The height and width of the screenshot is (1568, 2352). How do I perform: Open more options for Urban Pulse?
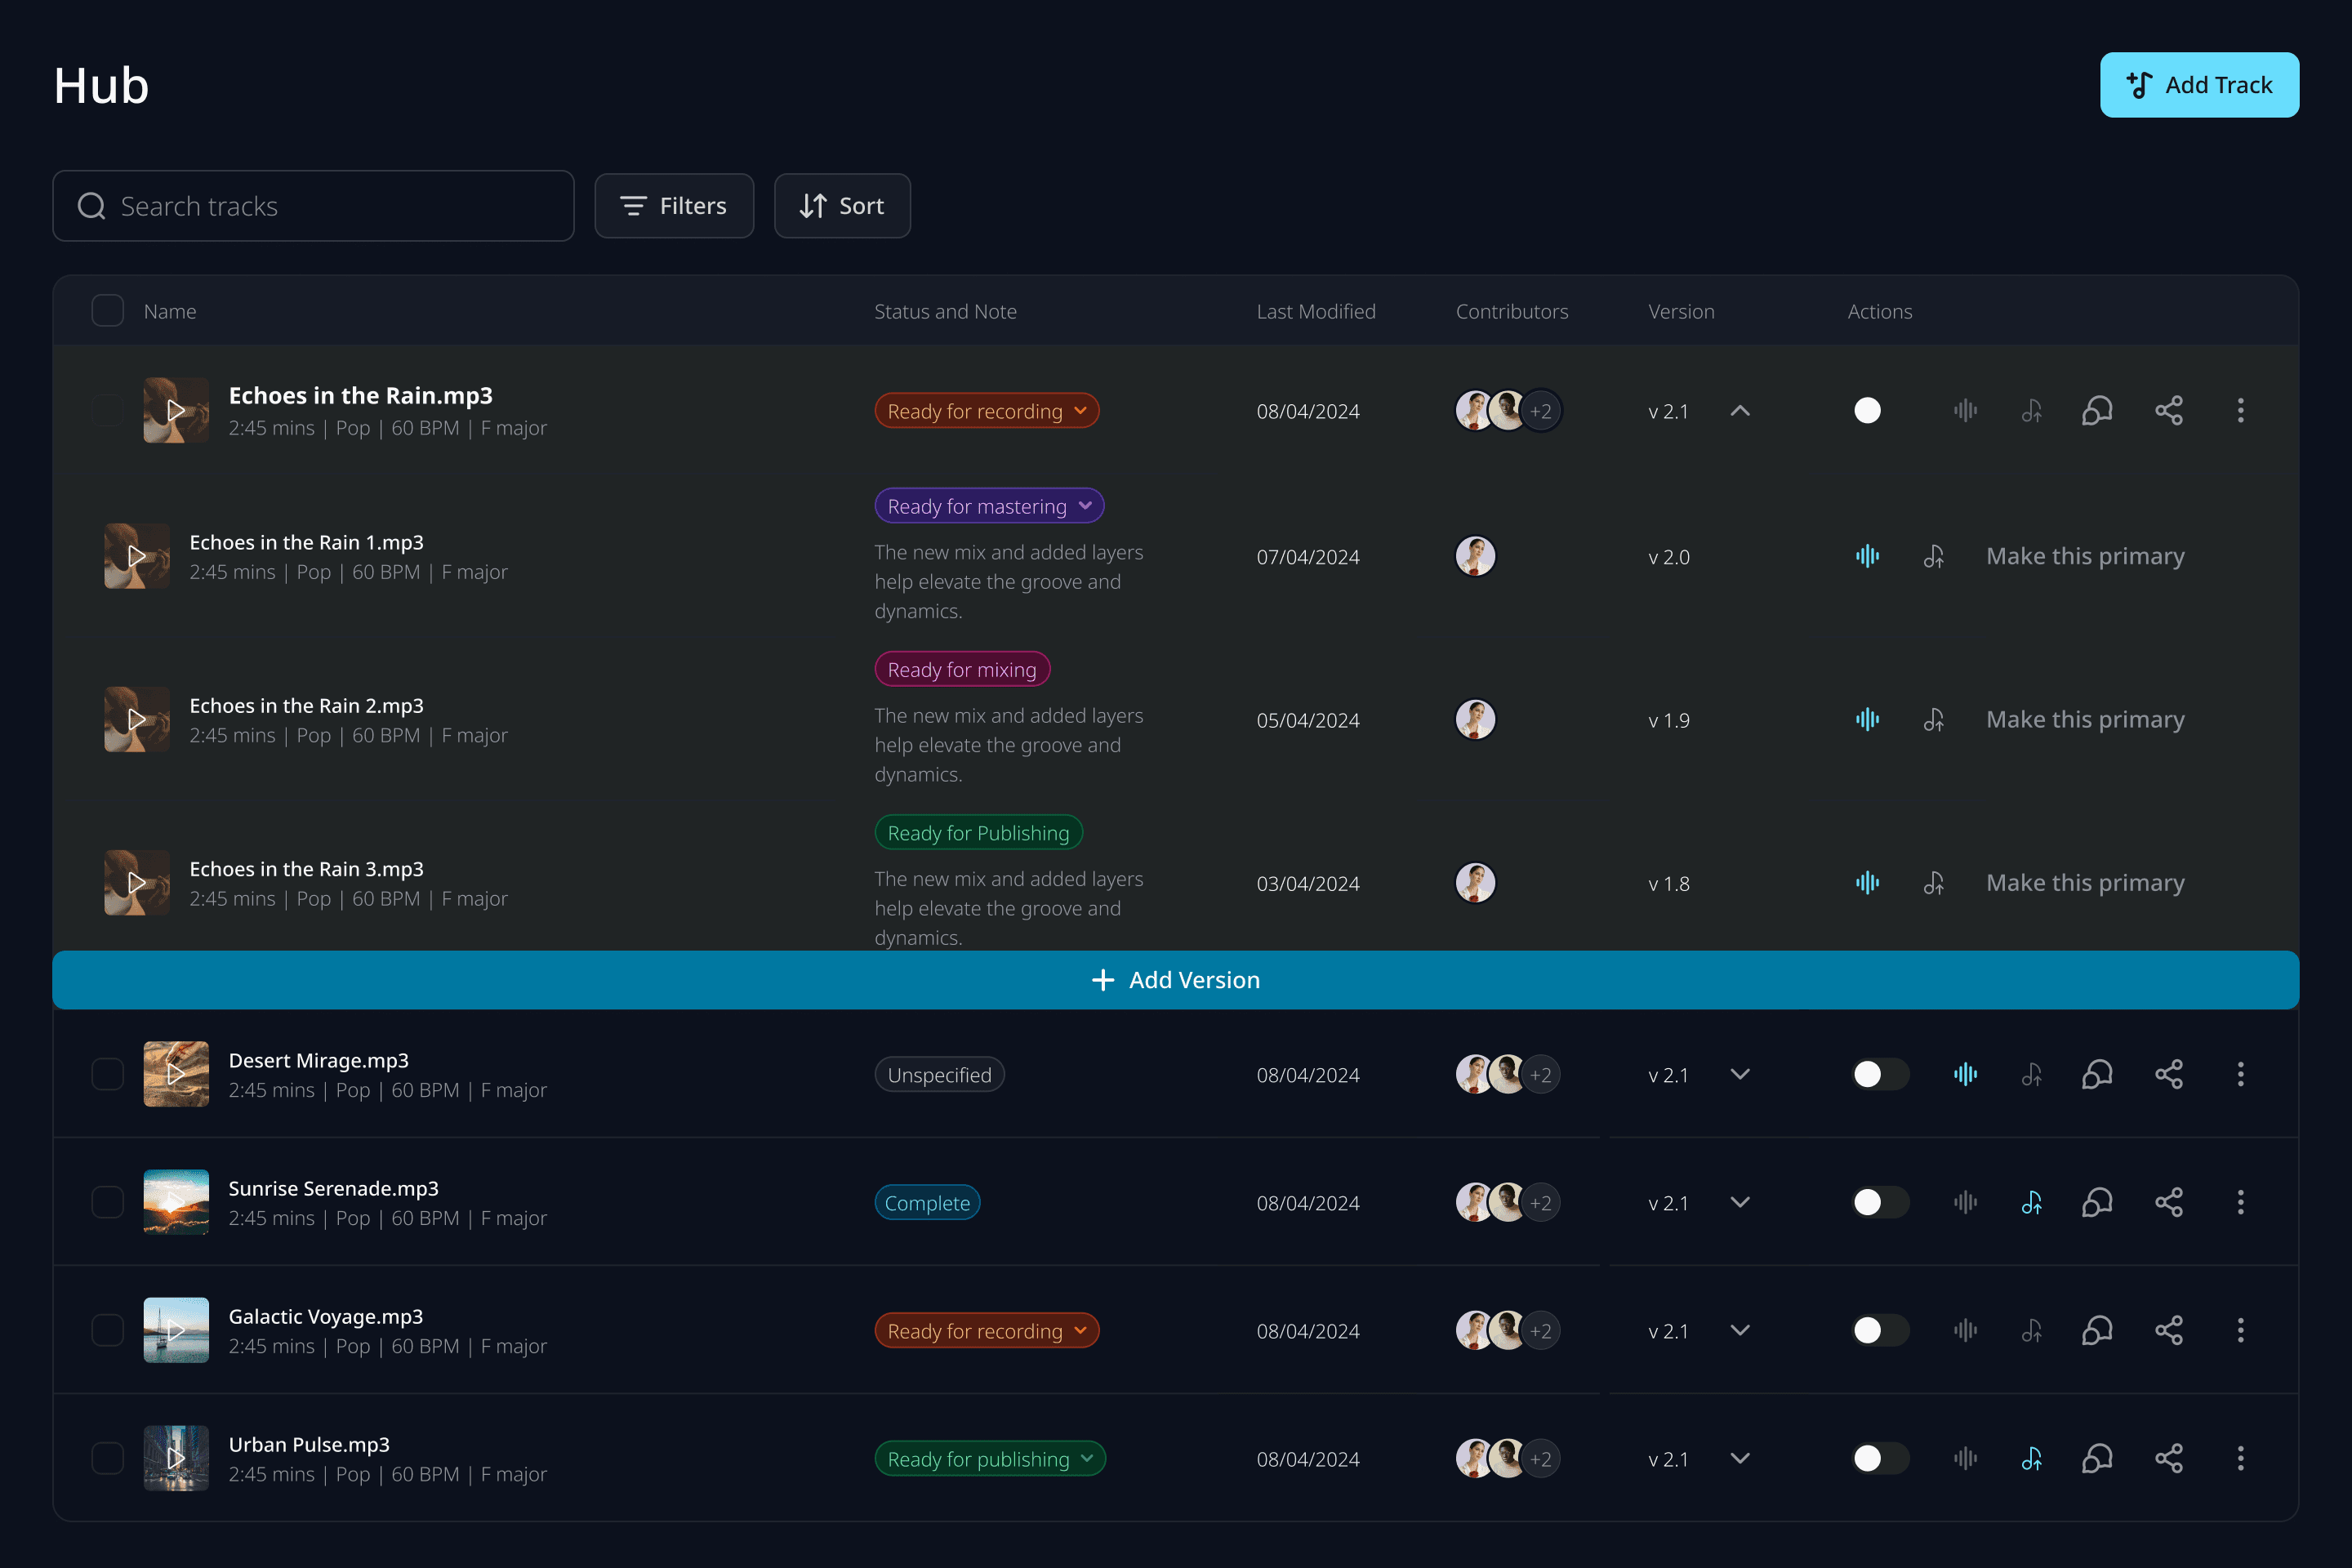click(2240, 1458)
